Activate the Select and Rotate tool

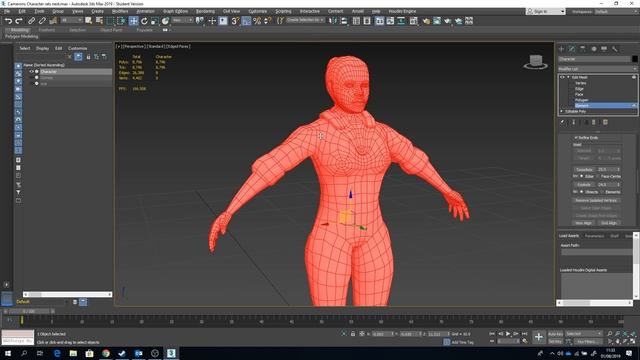pos(144,21)
